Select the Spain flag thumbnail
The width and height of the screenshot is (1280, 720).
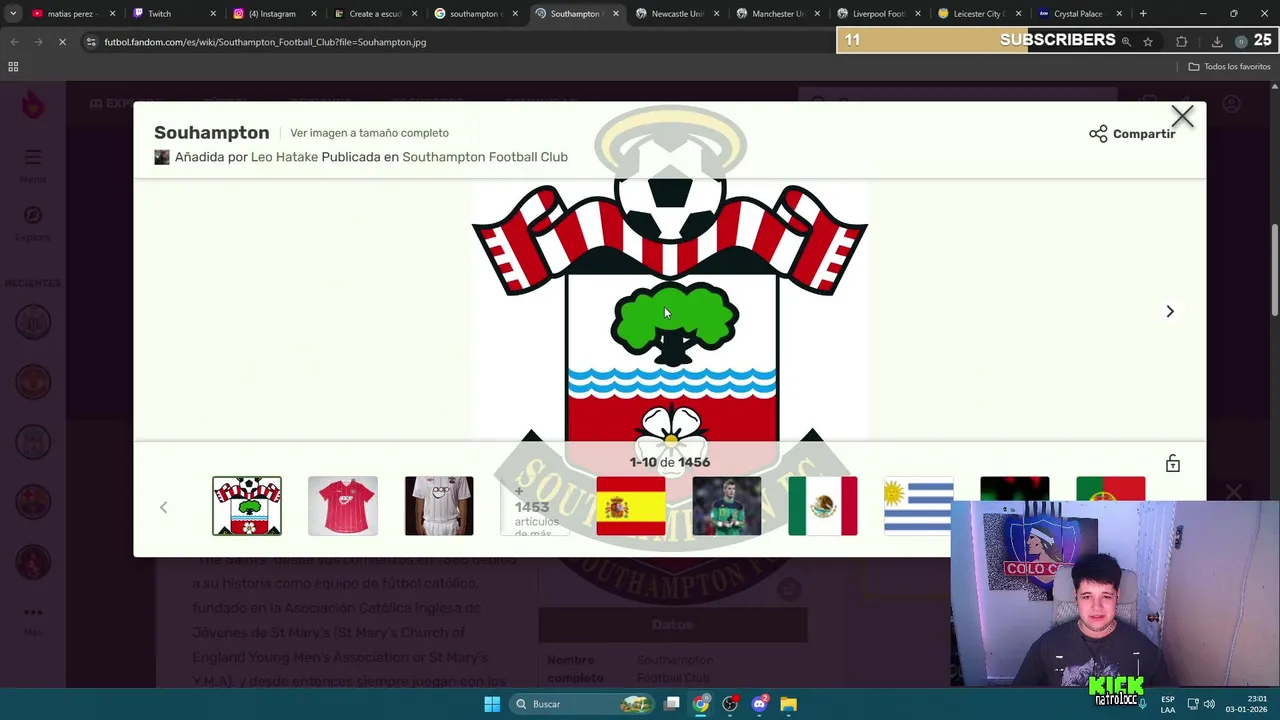631,506
